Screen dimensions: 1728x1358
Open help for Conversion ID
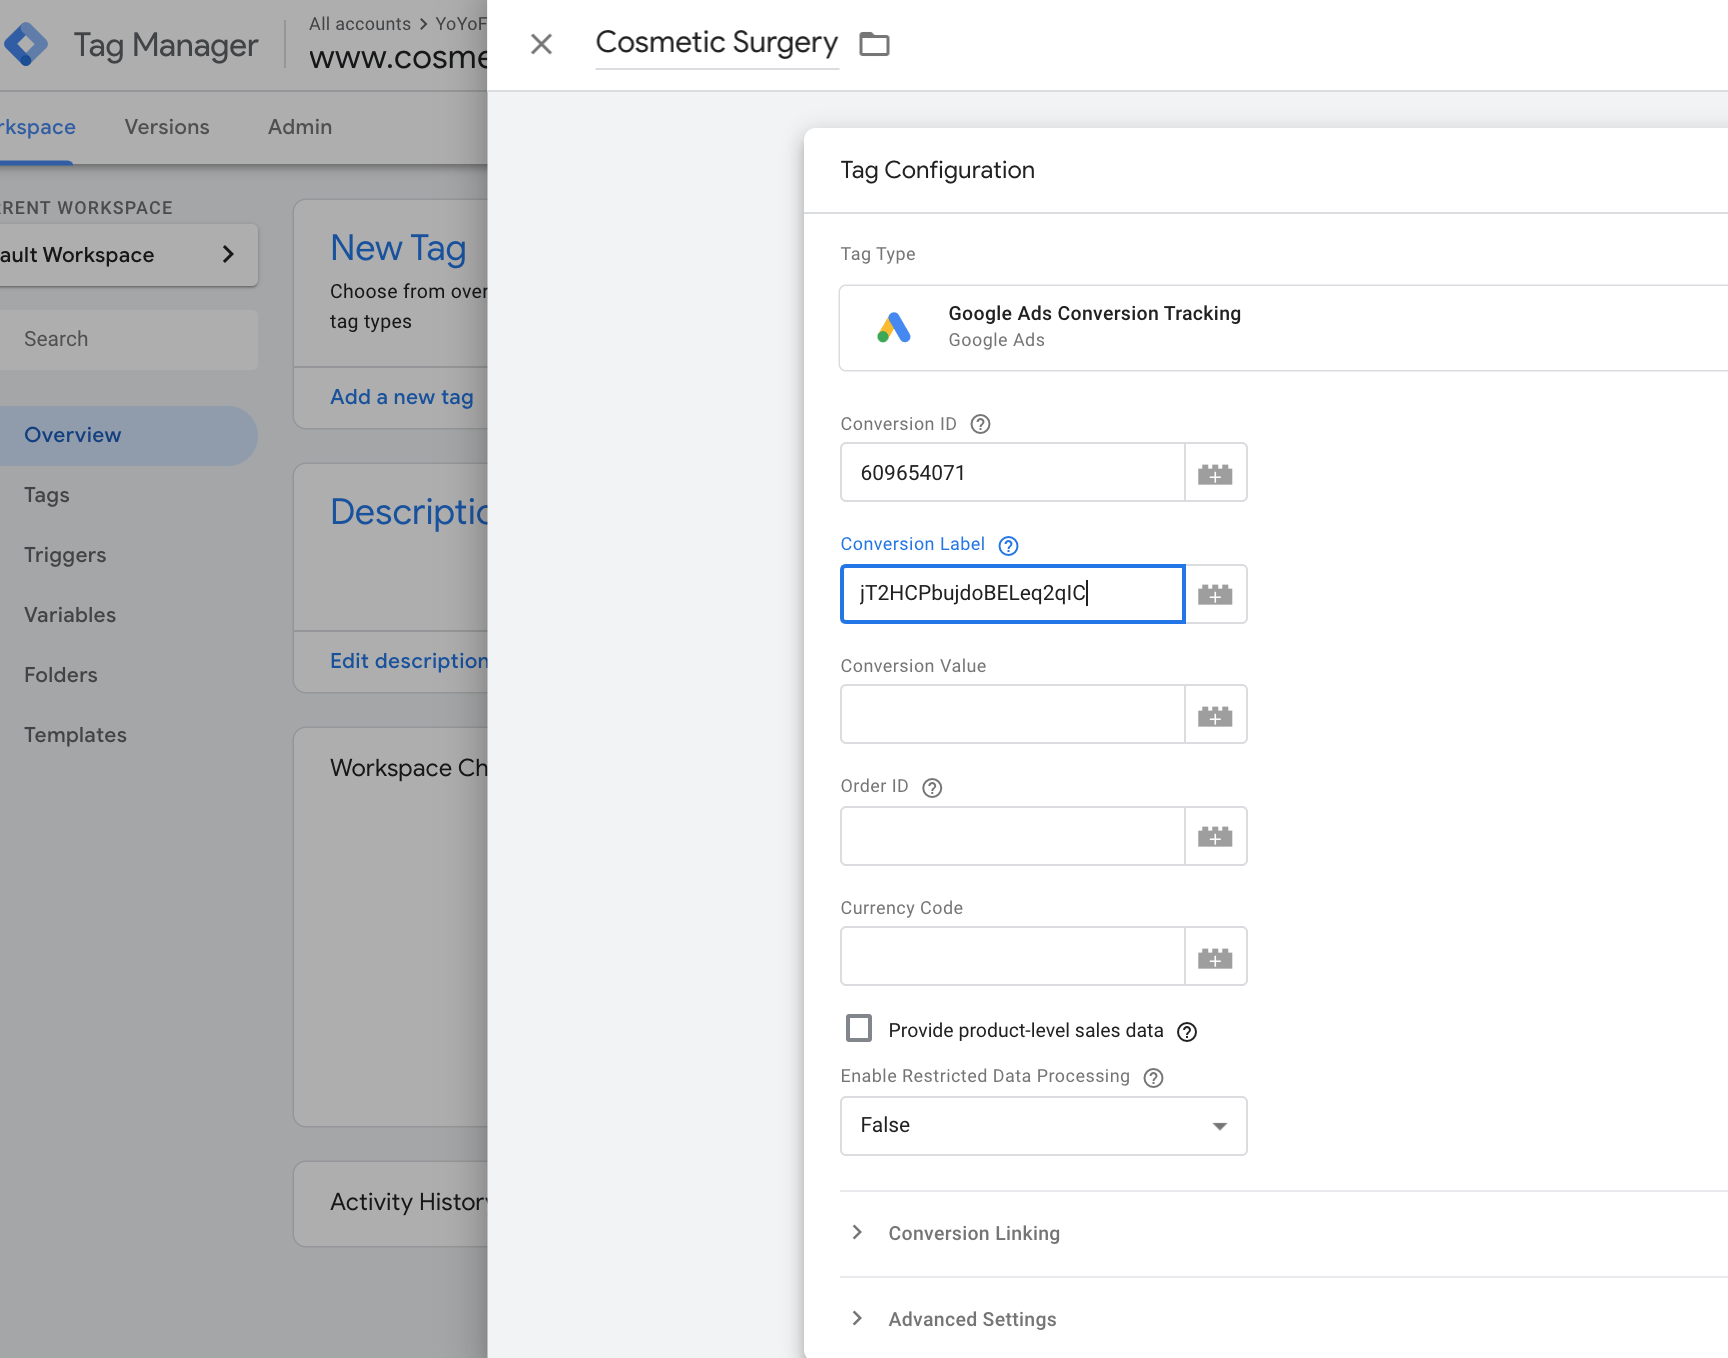point(980,424)
